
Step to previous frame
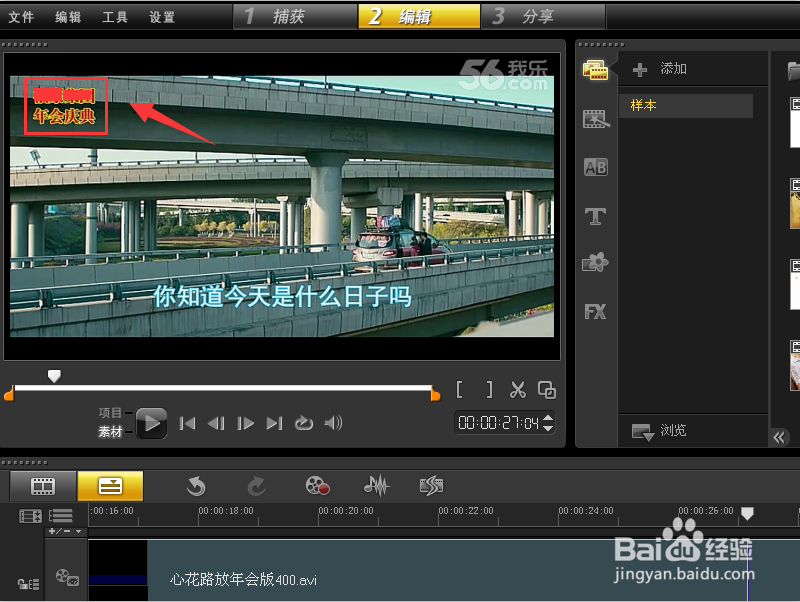(x=216, y=423)
